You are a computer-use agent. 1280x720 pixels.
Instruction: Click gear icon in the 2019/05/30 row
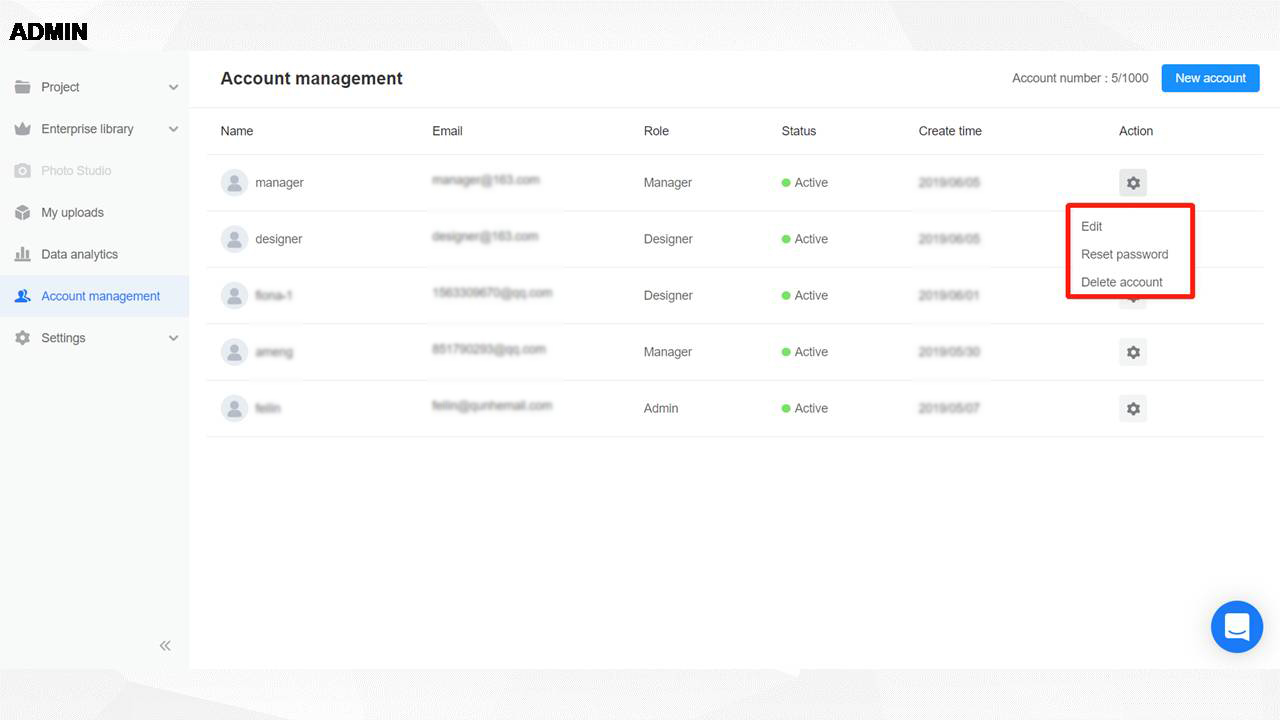tap(1132, 352)
